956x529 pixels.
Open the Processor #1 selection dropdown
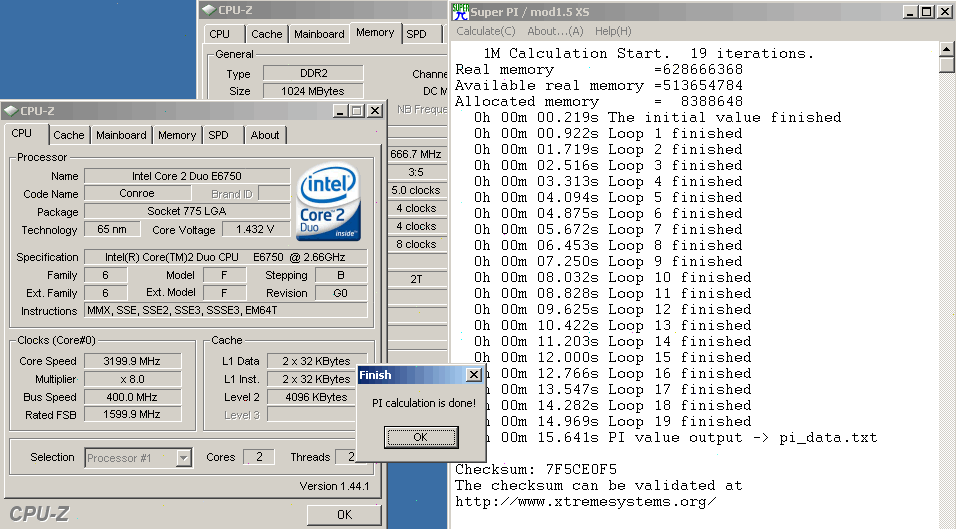click(x=183, y=458)
